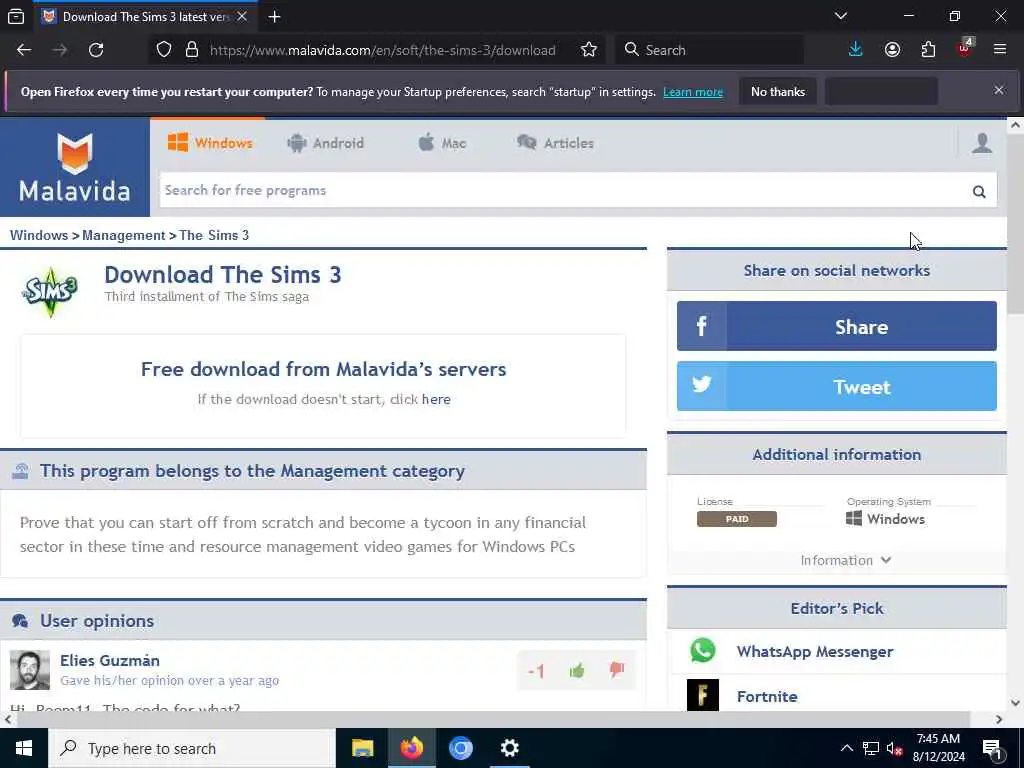Open the Firefox View icon

click(16, 16)
